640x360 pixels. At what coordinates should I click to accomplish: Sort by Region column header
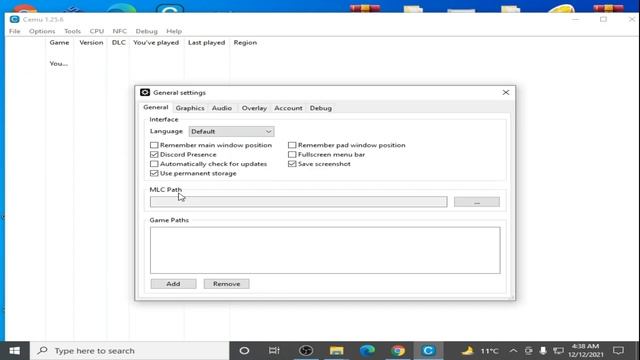coord(245,42)
